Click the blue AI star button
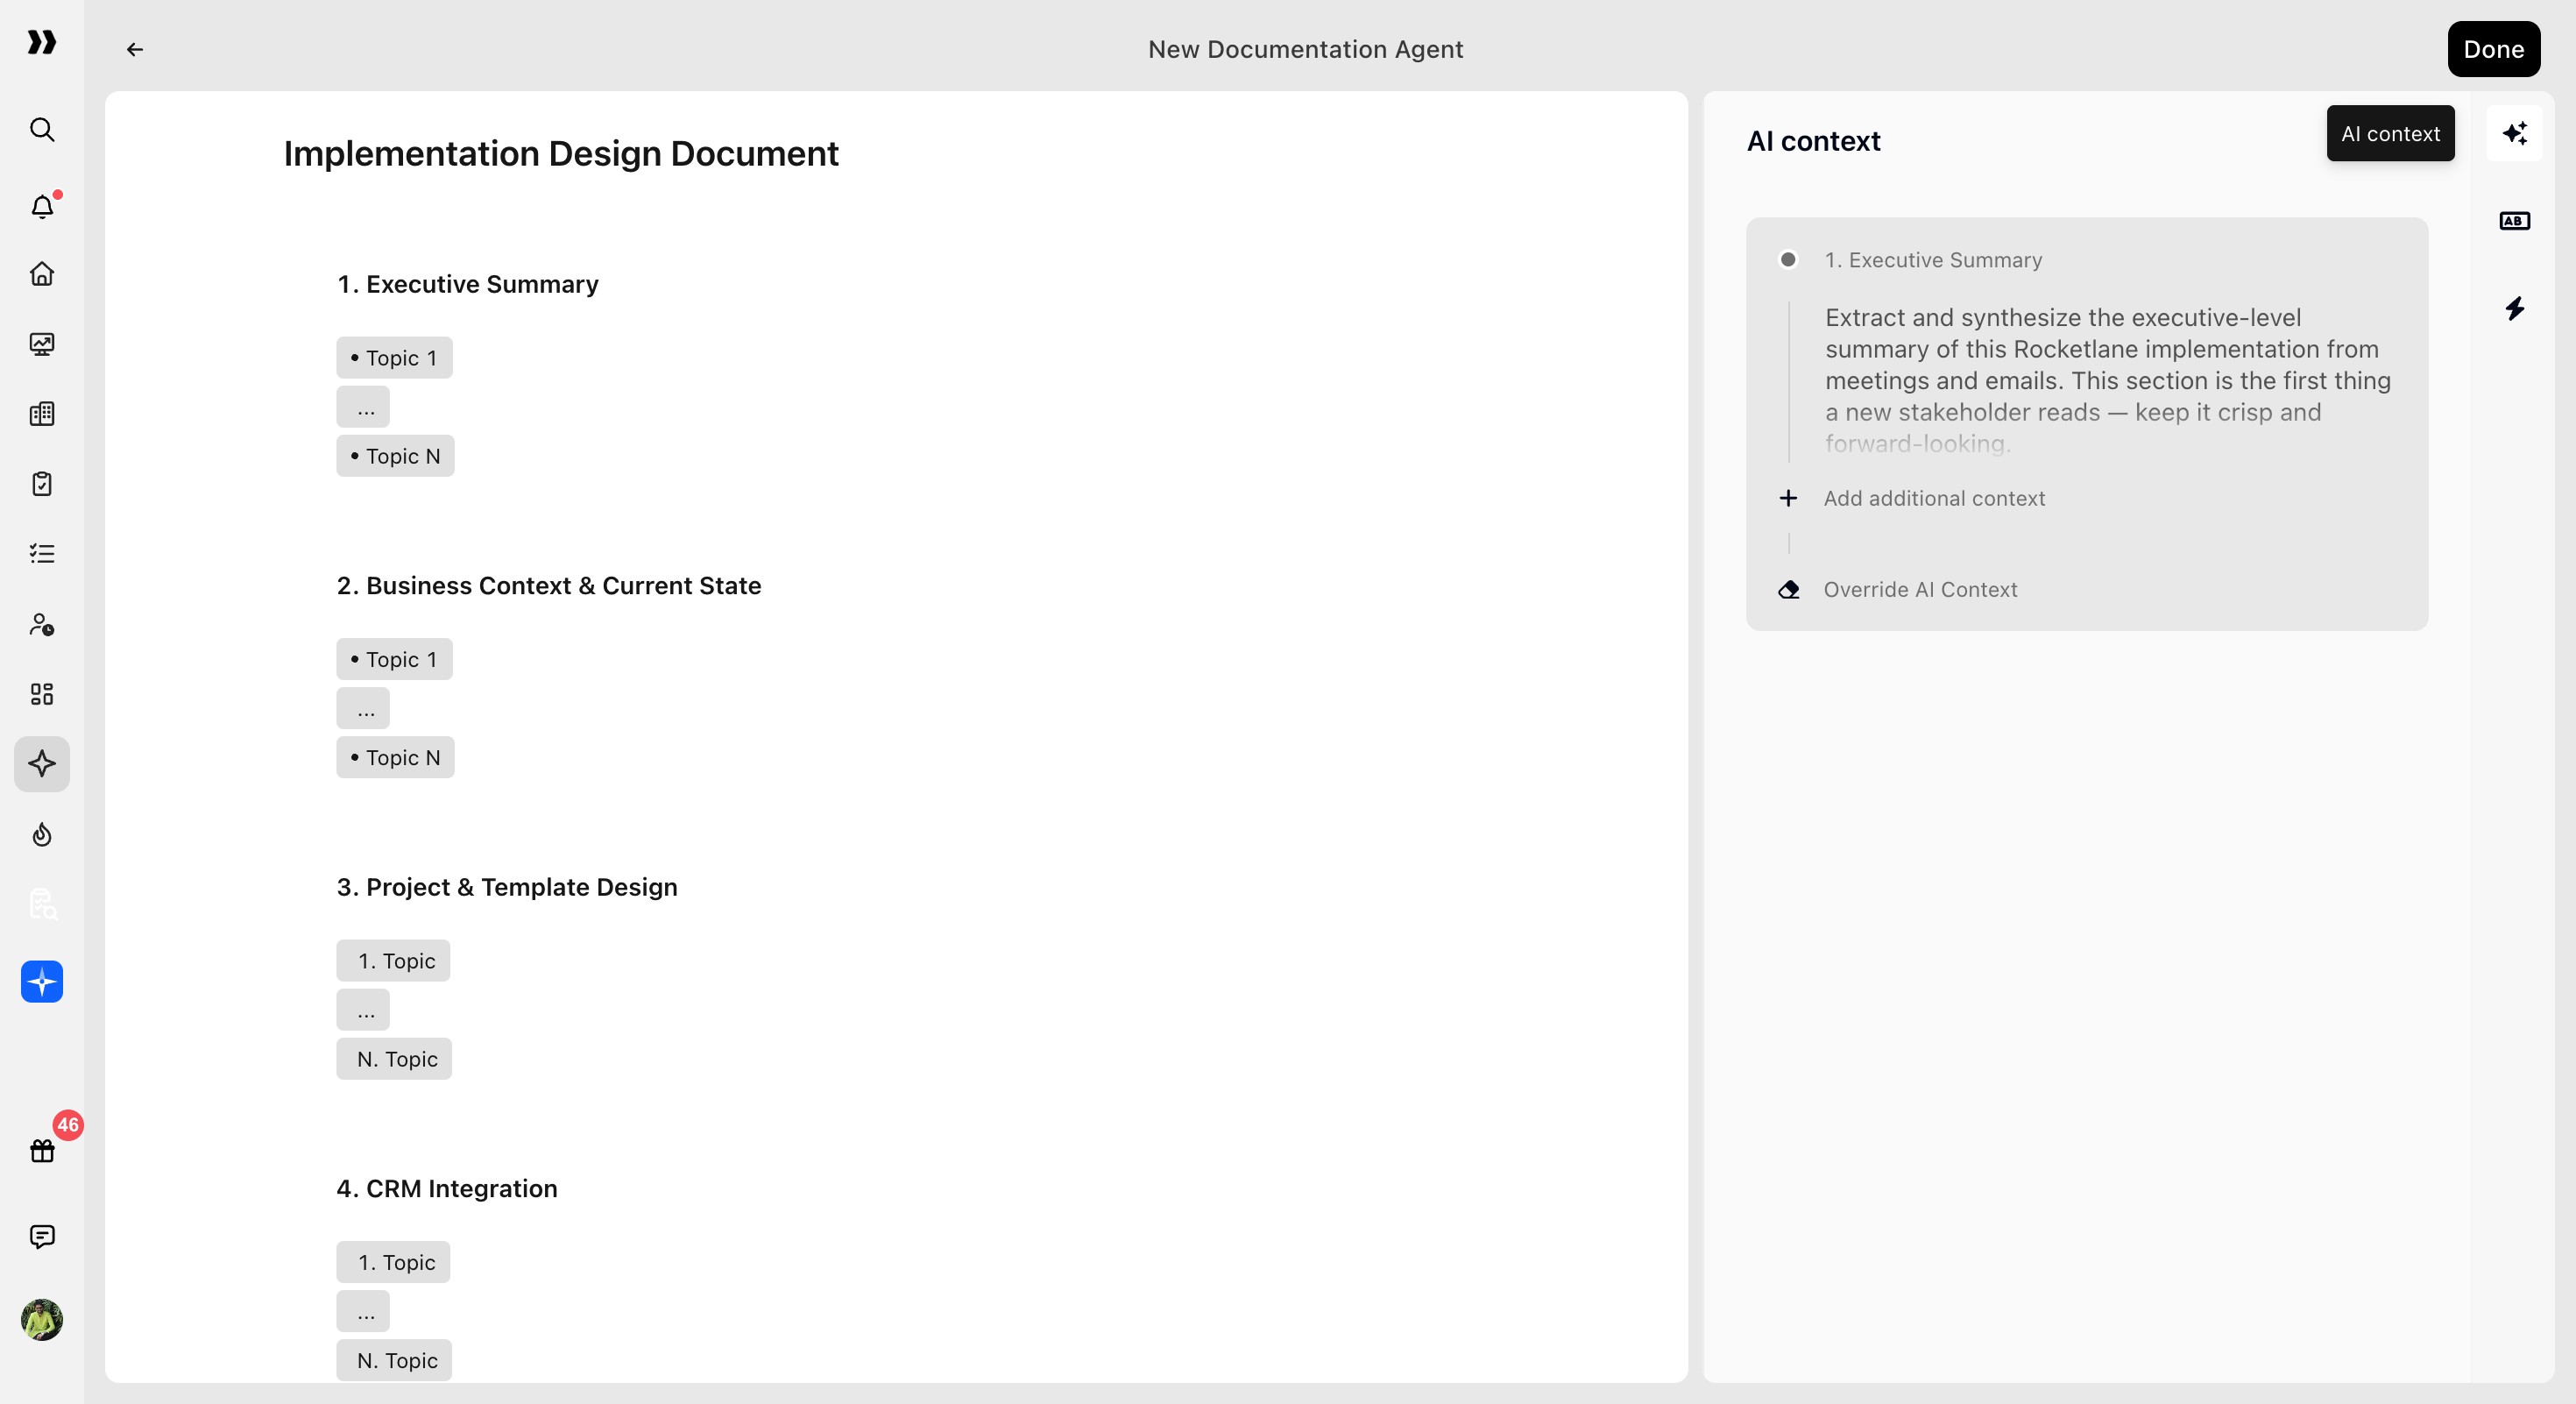Screen dimensions: 2576x1404 (42, 982)
